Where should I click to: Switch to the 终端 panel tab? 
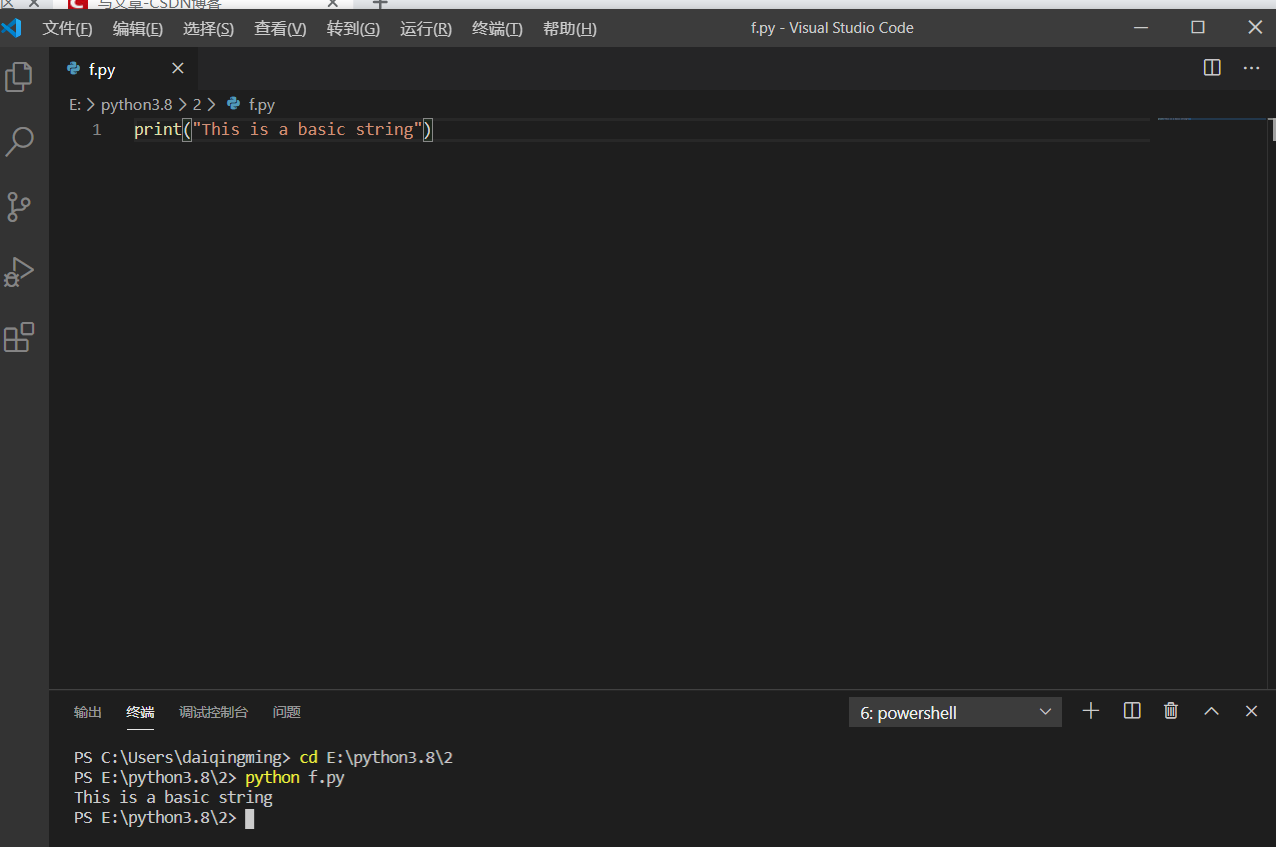tap(140, 712)
